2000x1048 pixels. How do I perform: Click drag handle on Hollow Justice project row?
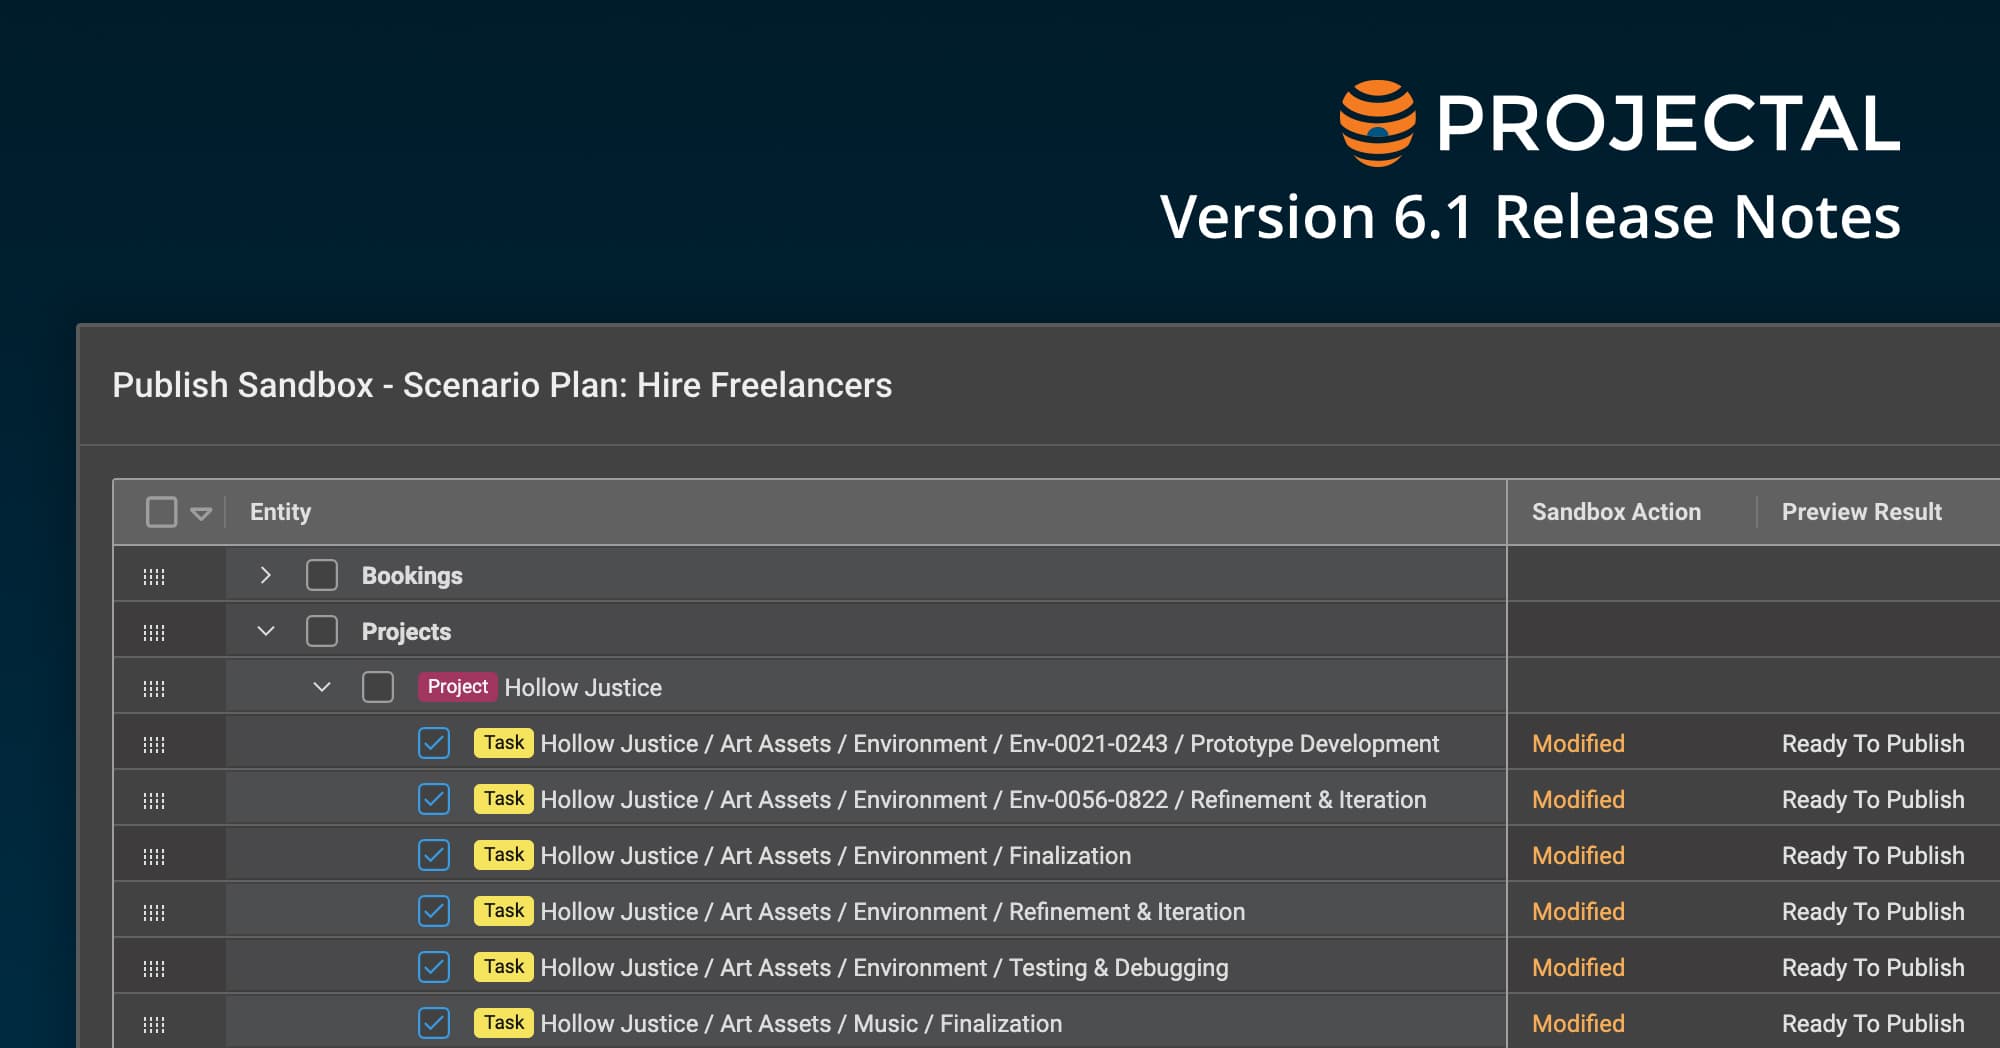[153, 689]
